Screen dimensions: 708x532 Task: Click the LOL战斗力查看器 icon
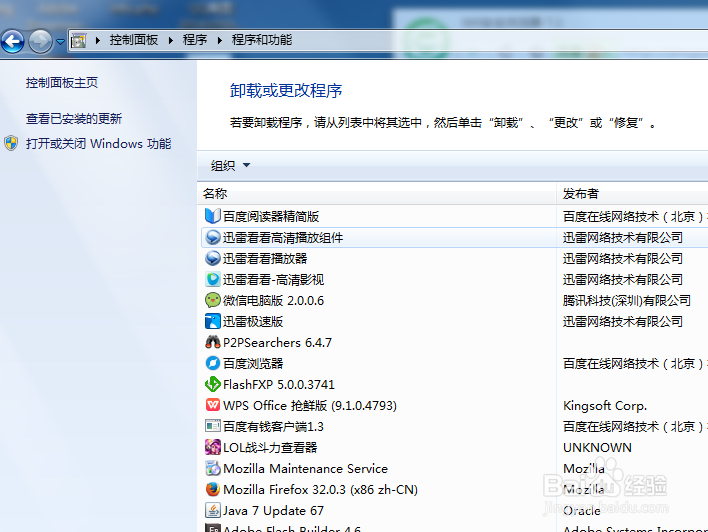click(x=213, y=447)
